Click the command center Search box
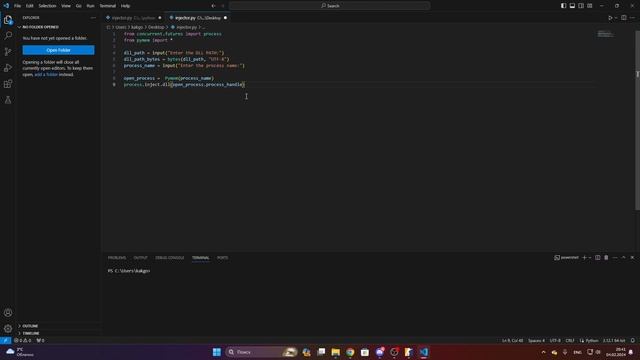Screen dimensions: 640x360 (x=329, y=6)
